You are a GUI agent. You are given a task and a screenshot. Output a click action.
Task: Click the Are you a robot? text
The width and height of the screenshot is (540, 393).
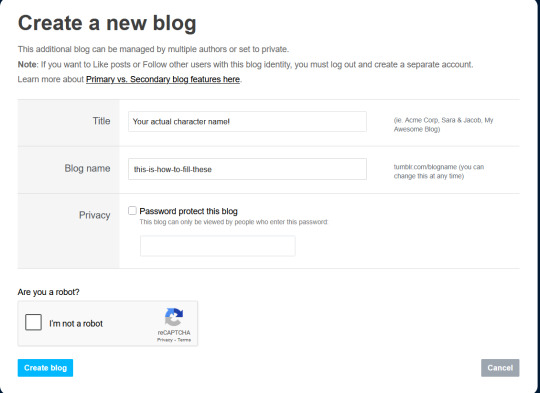coord(49,292)
